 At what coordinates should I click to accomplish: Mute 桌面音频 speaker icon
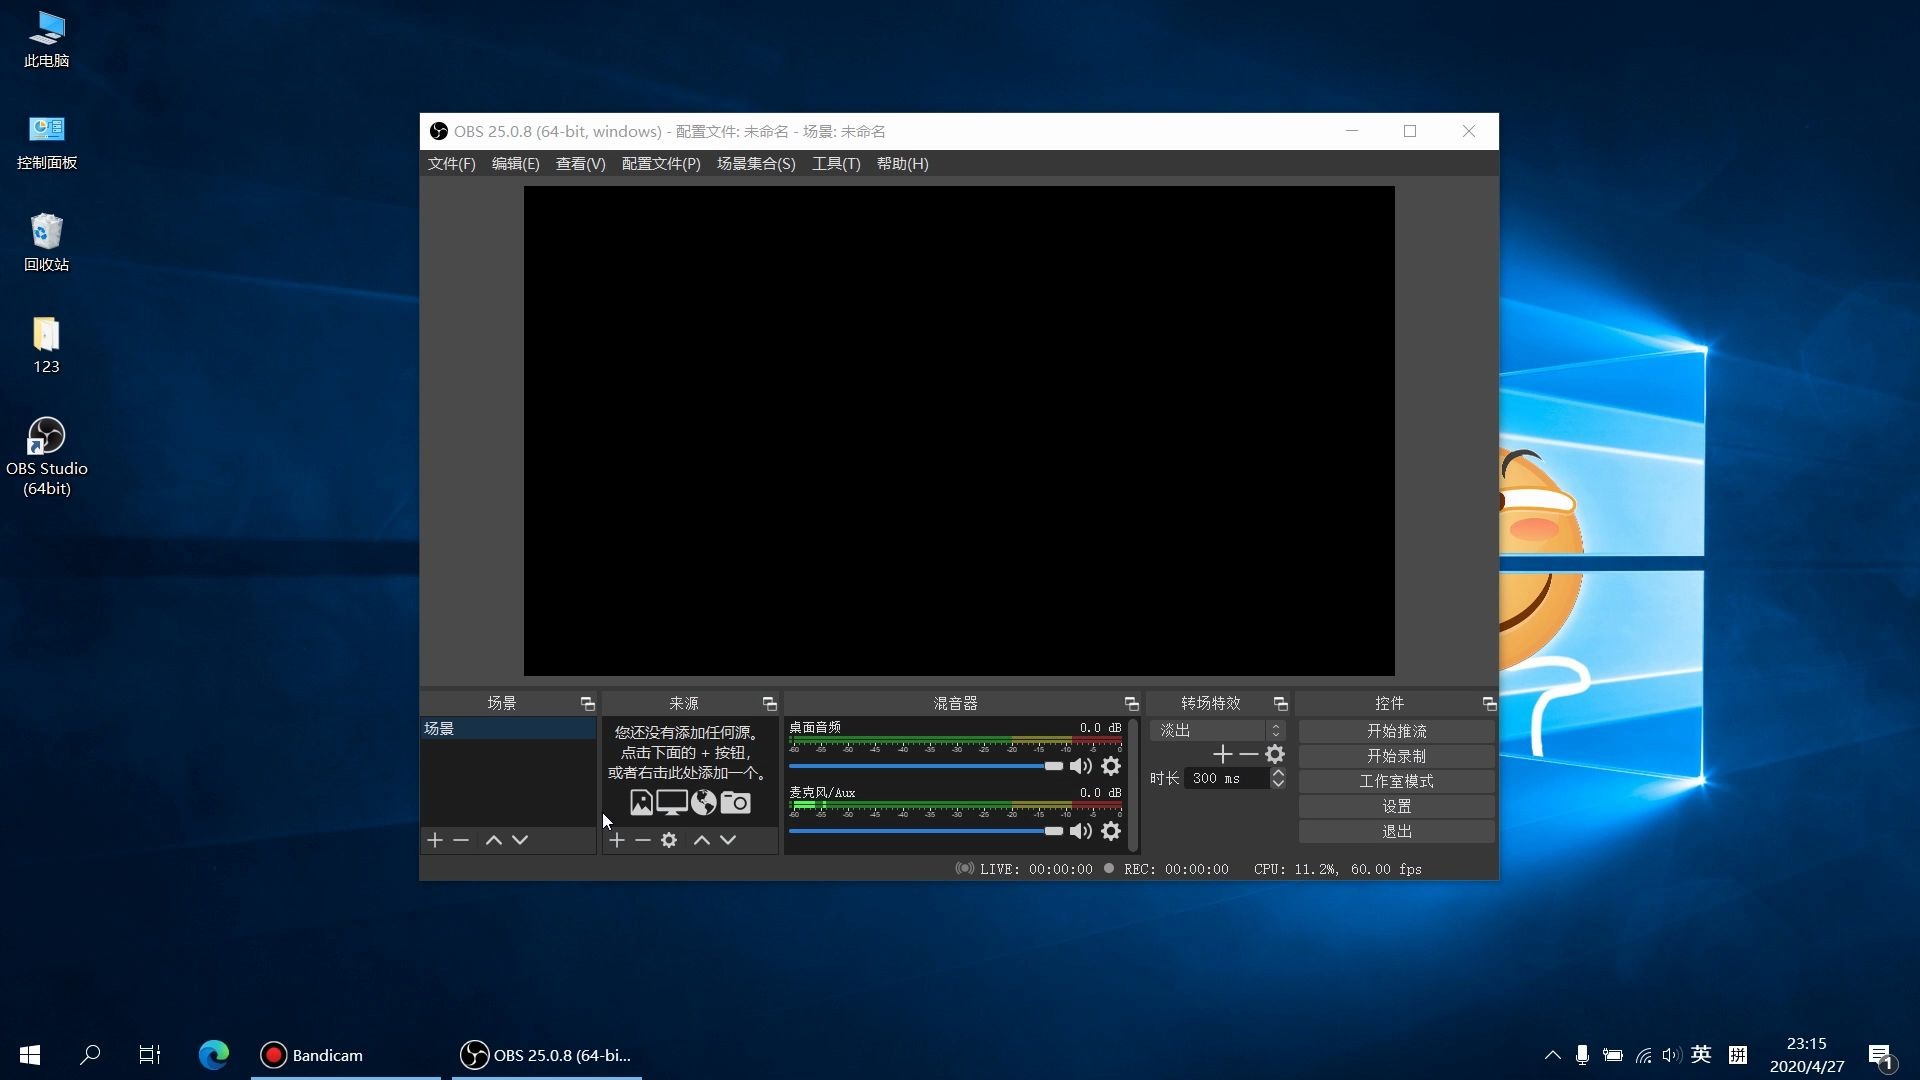[1080, 766]
